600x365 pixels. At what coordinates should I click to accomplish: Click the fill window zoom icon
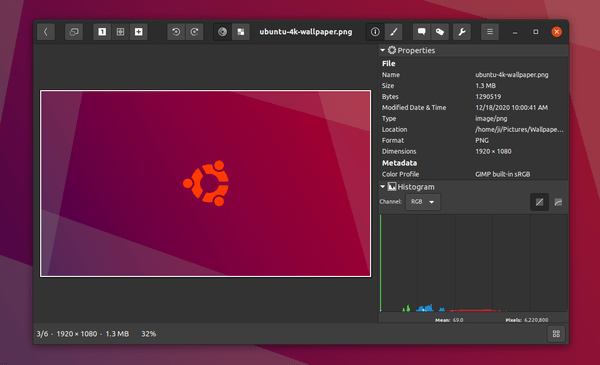click(139, 32)
